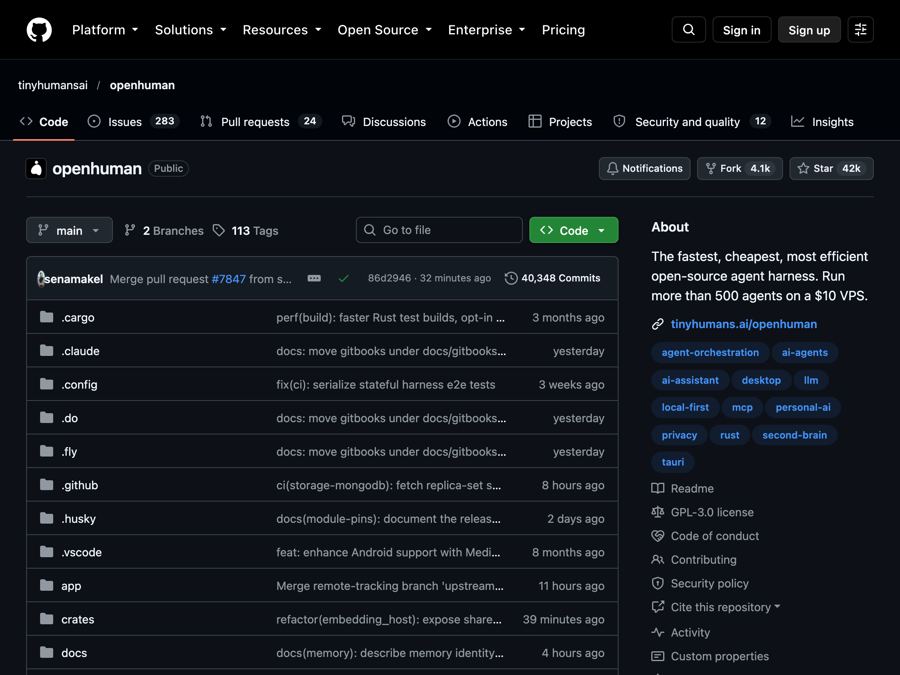Expand the Open Source menu
Screen dimensions: 900x675
pos(385,30)
